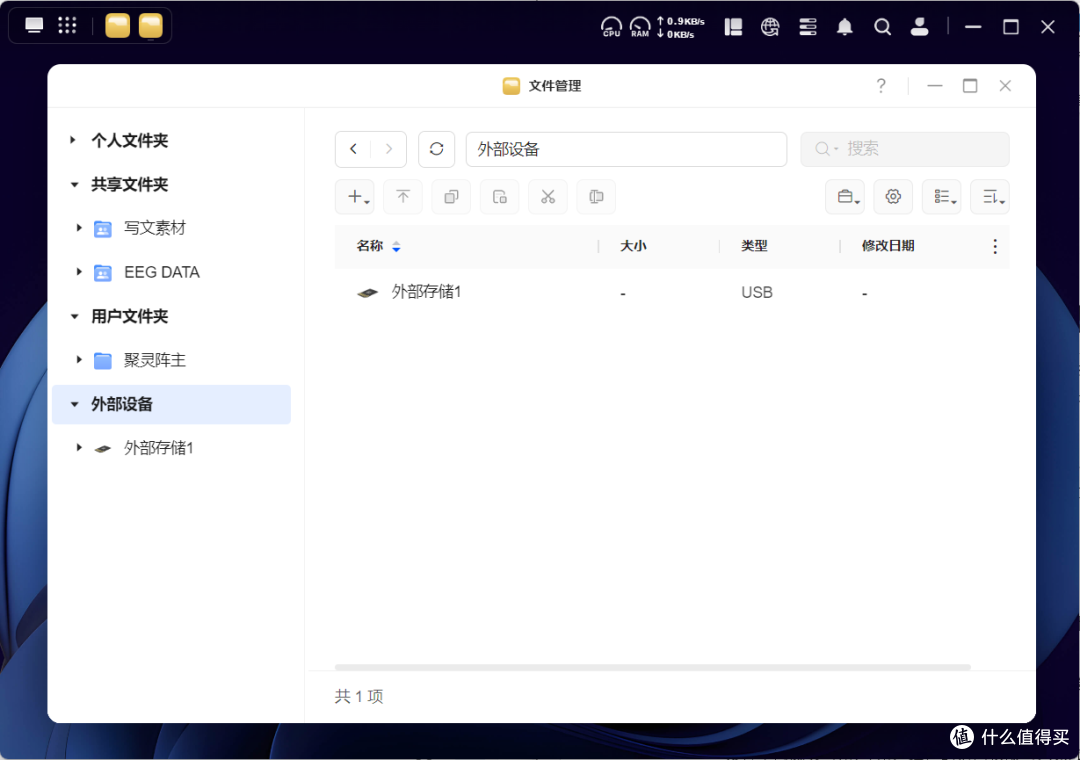The image size is (1080, 760).
Task: Open the app grid launcher
Action: click(67, 26)
